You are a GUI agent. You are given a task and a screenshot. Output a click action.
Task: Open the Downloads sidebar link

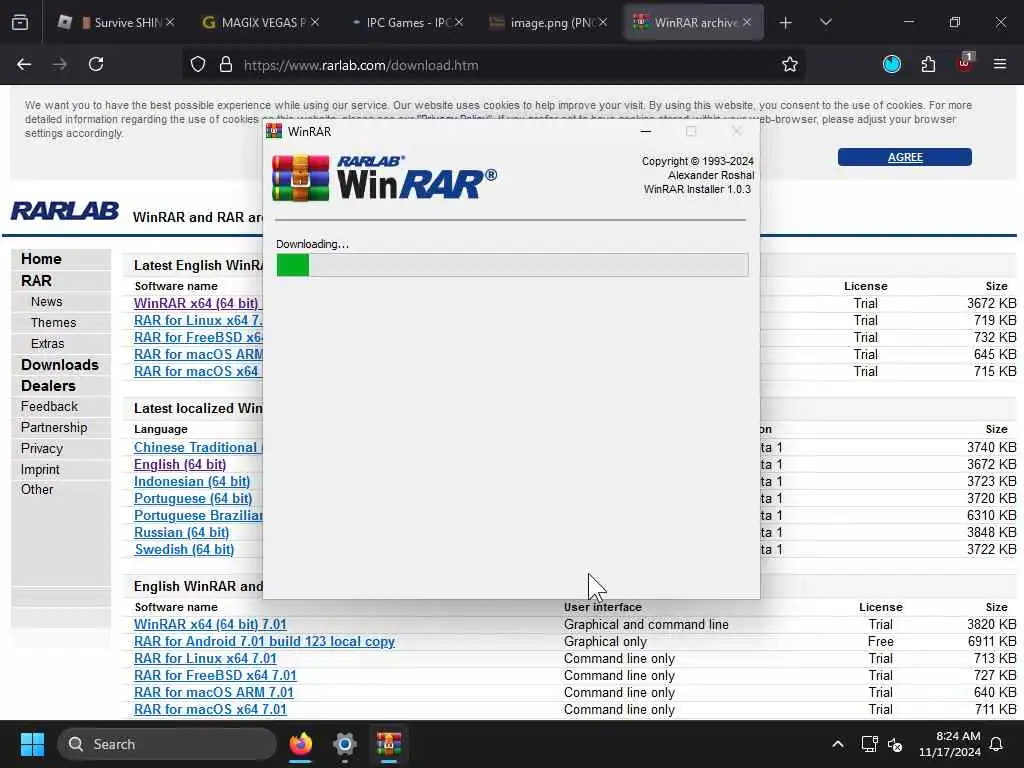[59, 365]
